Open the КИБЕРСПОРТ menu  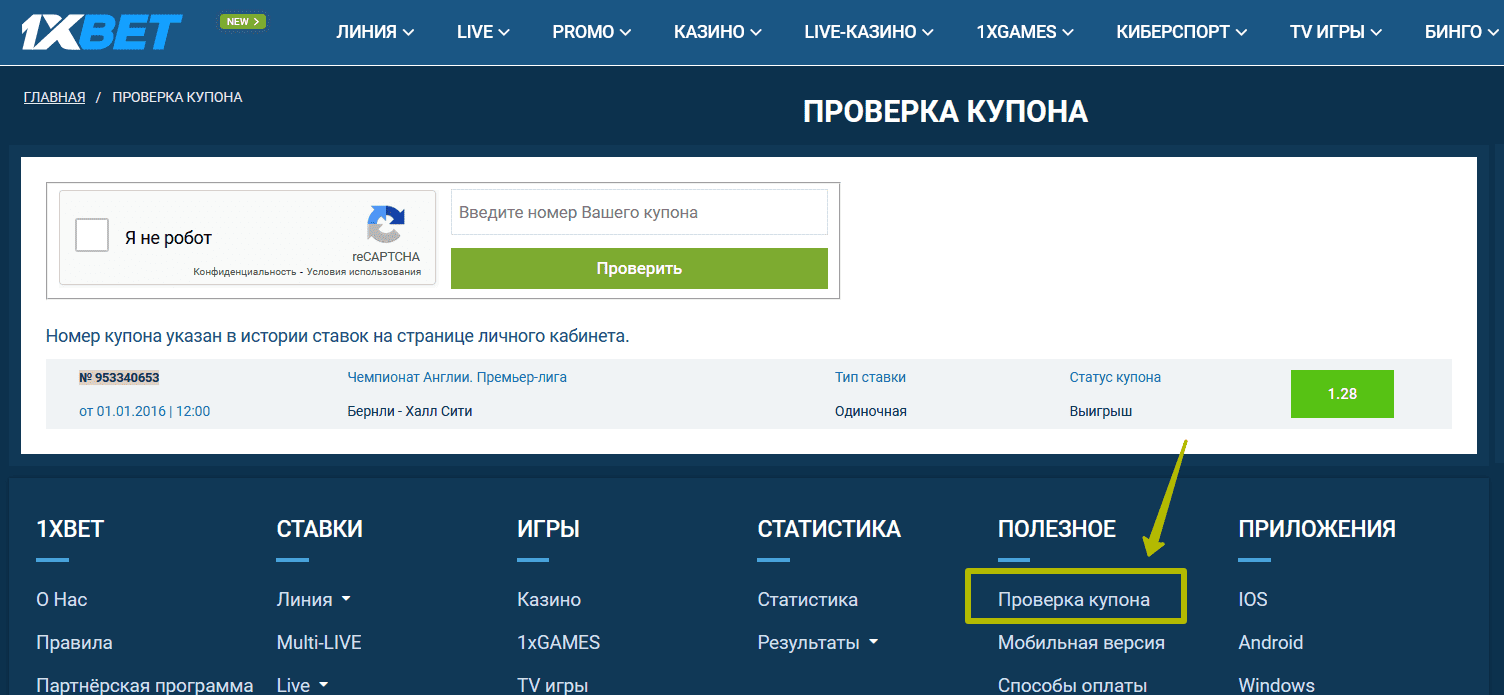1181,31
